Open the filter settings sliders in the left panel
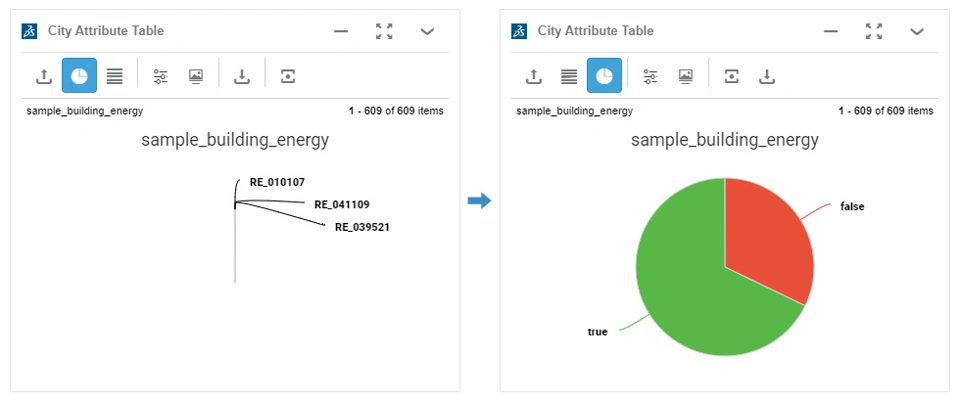 point(160,76)
